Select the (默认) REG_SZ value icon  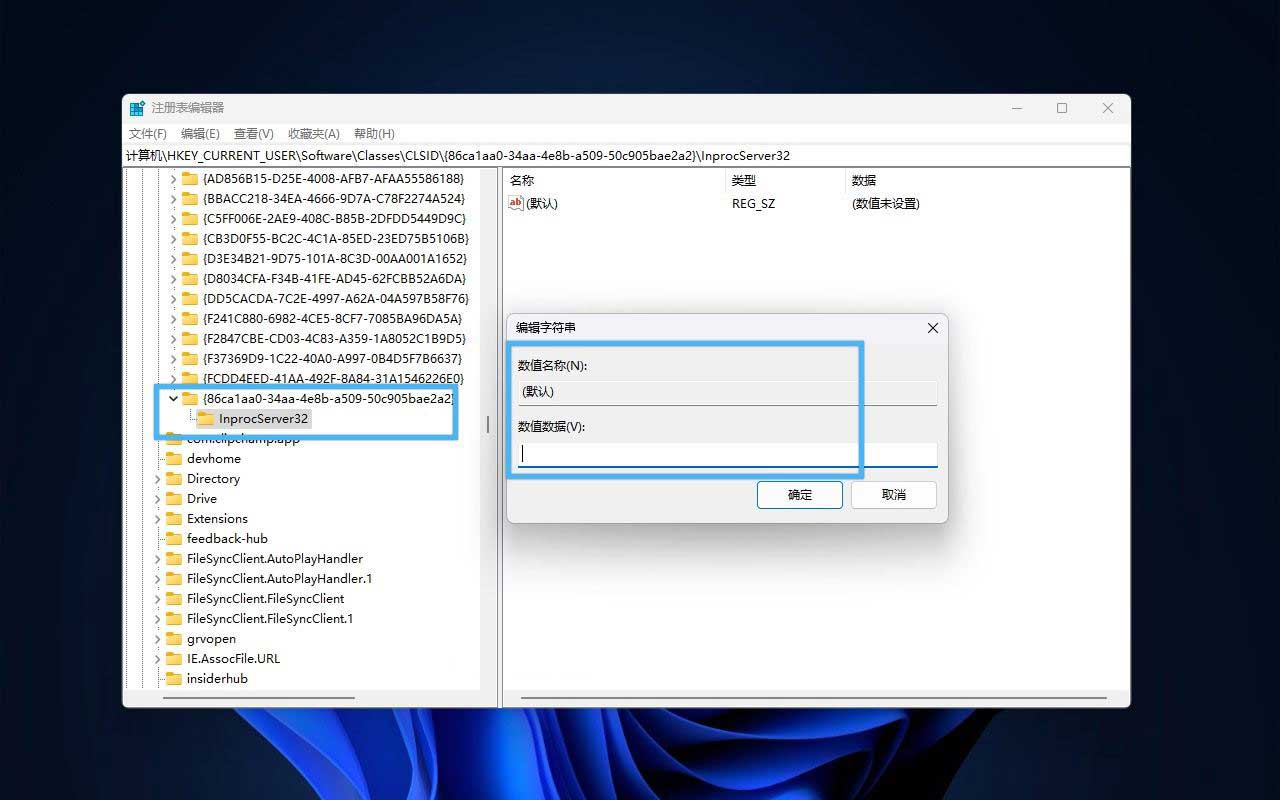coord(515,204)
